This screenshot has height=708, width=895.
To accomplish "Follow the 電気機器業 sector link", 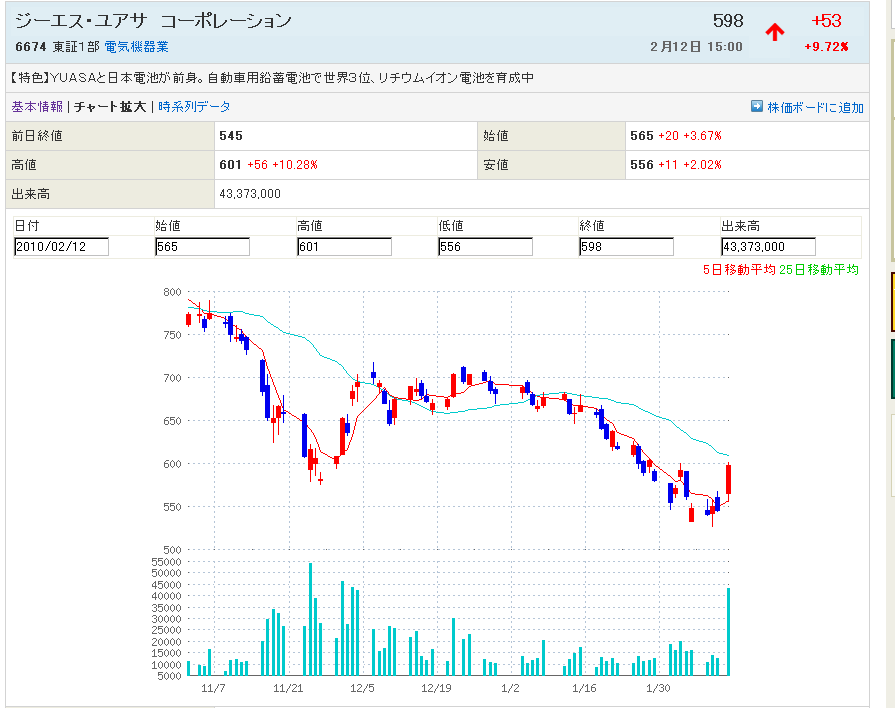I will (136, 47).
